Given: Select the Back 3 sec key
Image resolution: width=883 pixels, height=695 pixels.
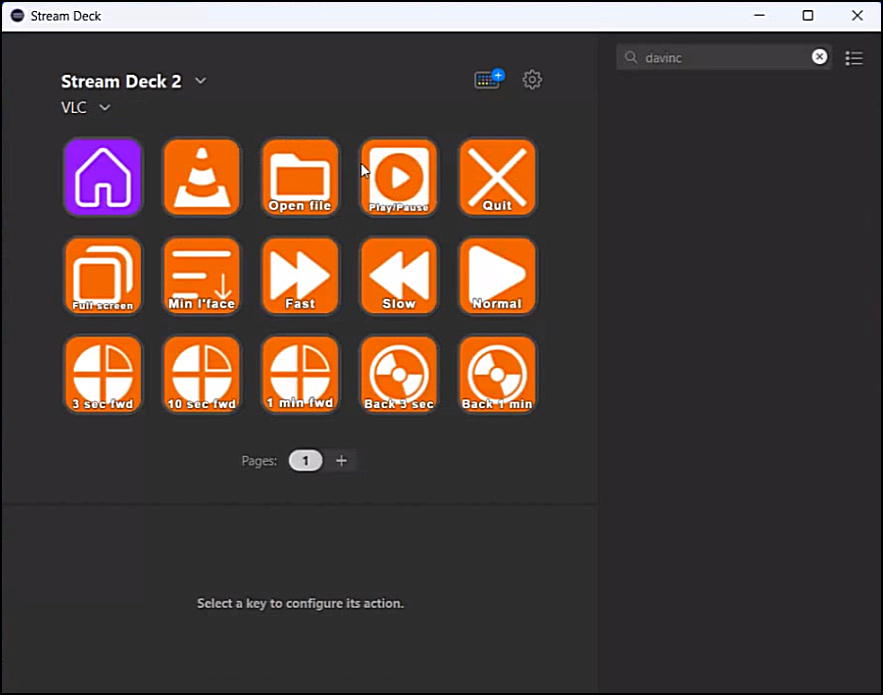Looking at the screenshot, I should point(399,375).
